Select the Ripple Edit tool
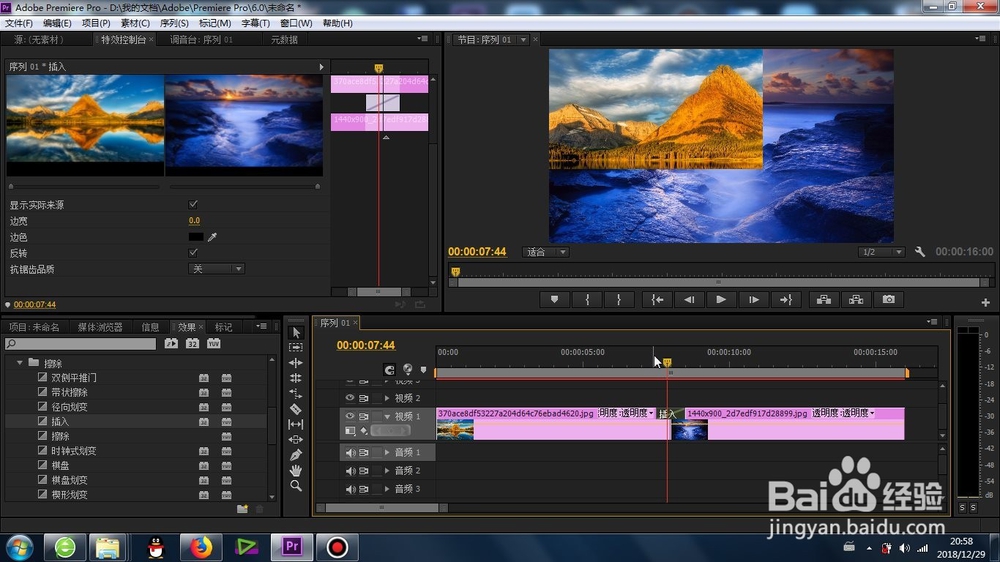This screenshot has width=1000, height=562. (296, 363)
